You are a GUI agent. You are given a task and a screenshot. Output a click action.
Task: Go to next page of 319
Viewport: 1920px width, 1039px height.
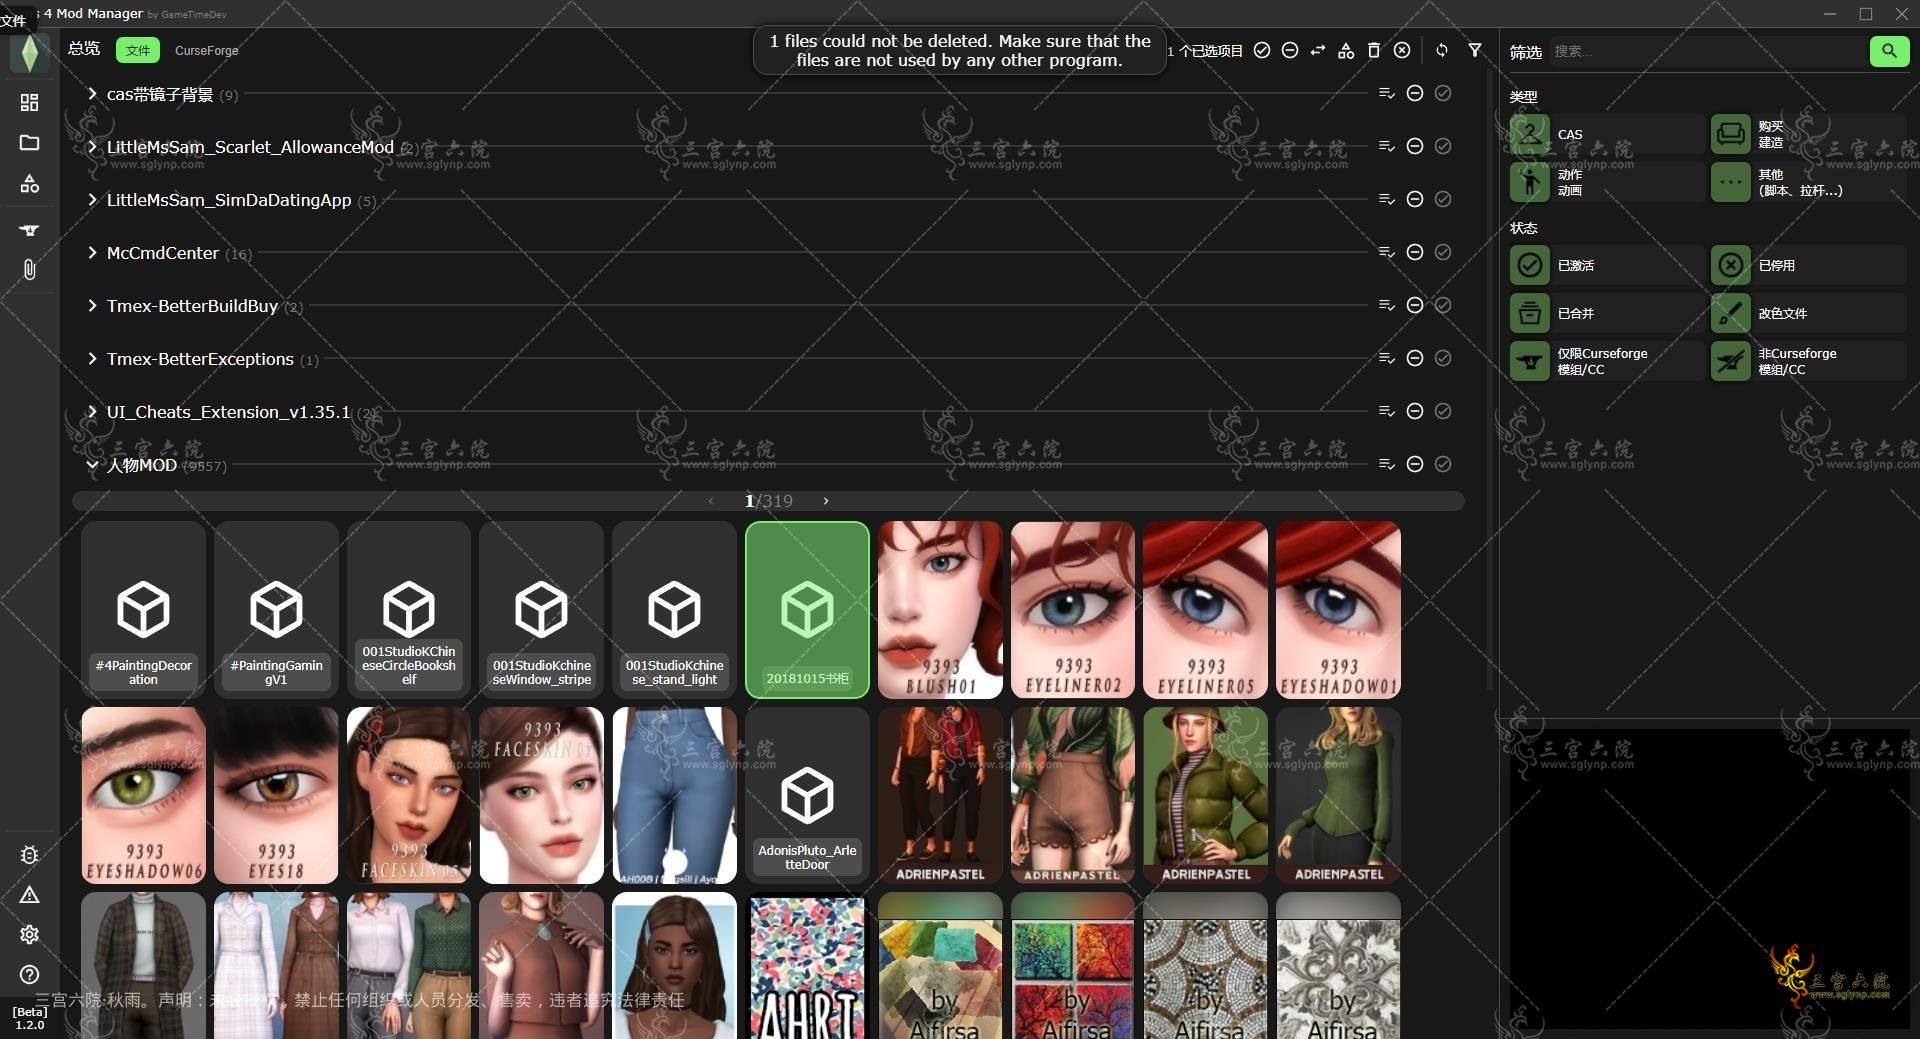tap(826, 501)
